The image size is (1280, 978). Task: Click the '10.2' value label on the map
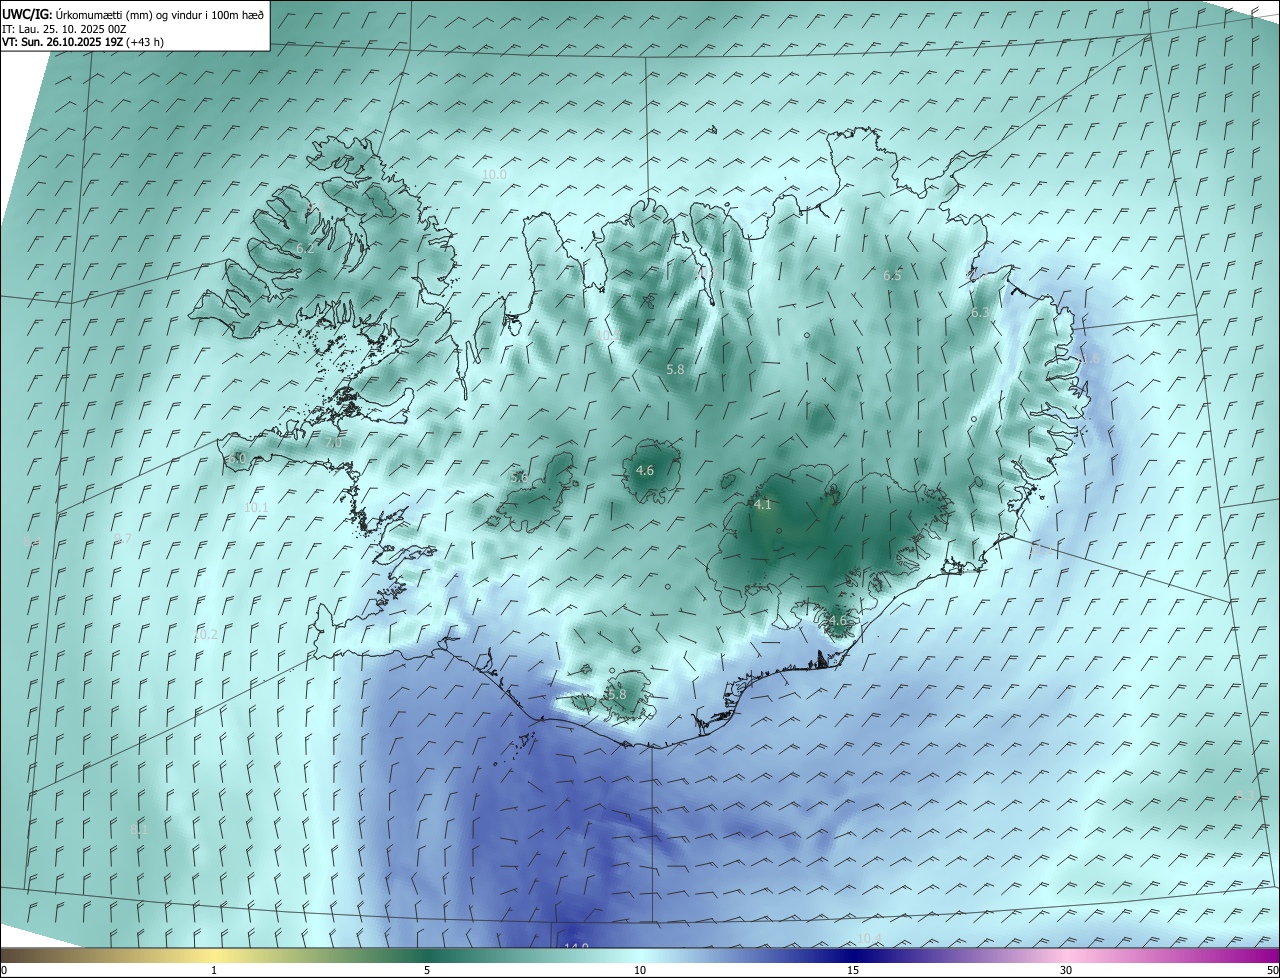(x=205, y=634)
